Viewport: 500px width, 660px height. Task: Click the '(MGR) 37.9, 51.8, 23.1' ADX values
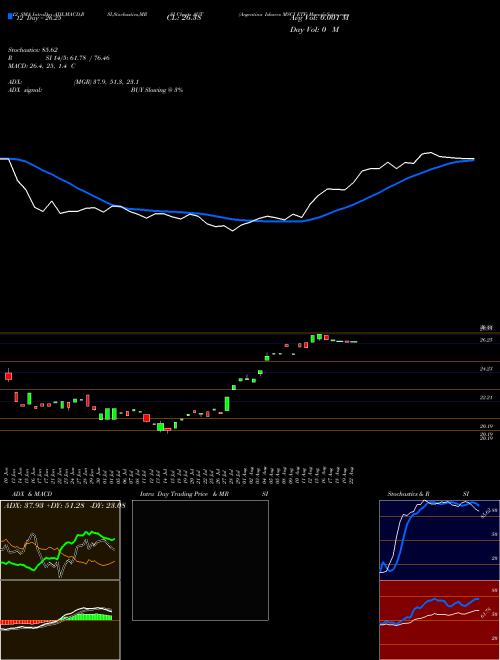tap(106, 82)
